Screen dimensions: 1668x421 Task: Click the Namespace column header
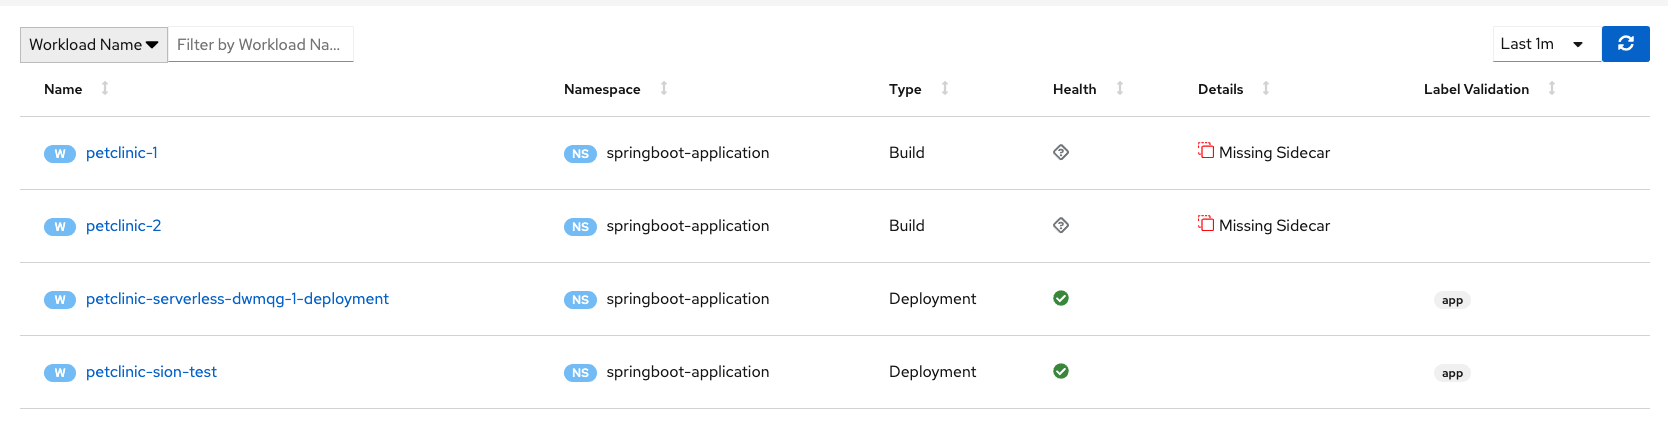tap(602, 89)
